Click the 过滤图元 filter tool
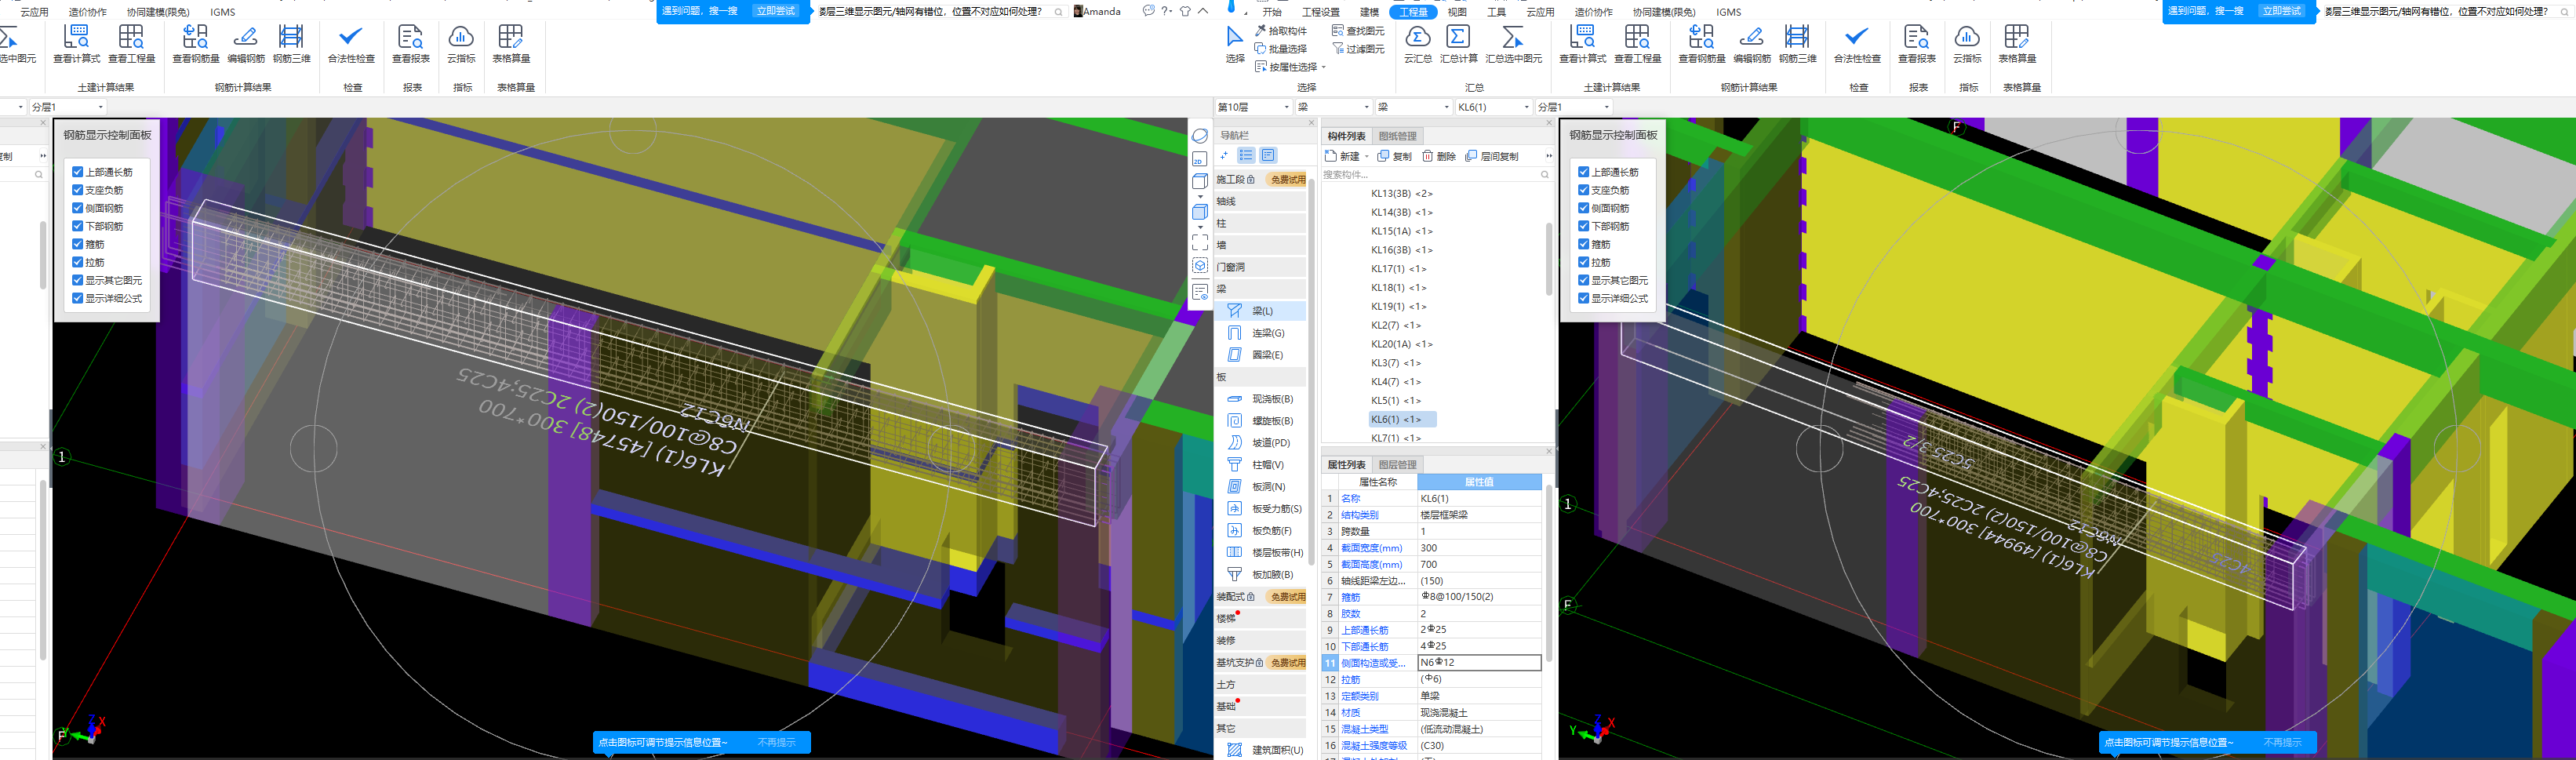 [1358, 49]
